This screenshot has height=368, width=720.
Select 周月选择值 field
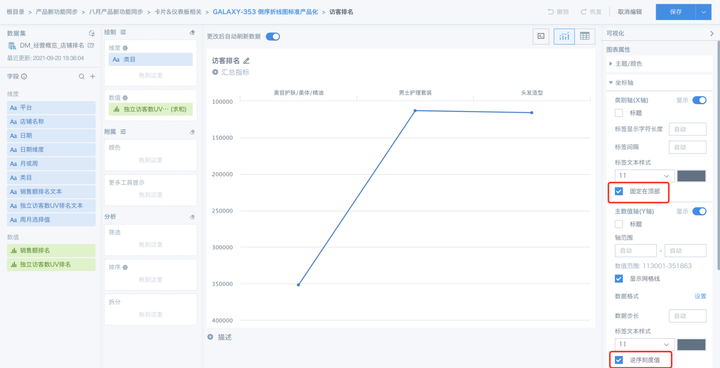51,220
